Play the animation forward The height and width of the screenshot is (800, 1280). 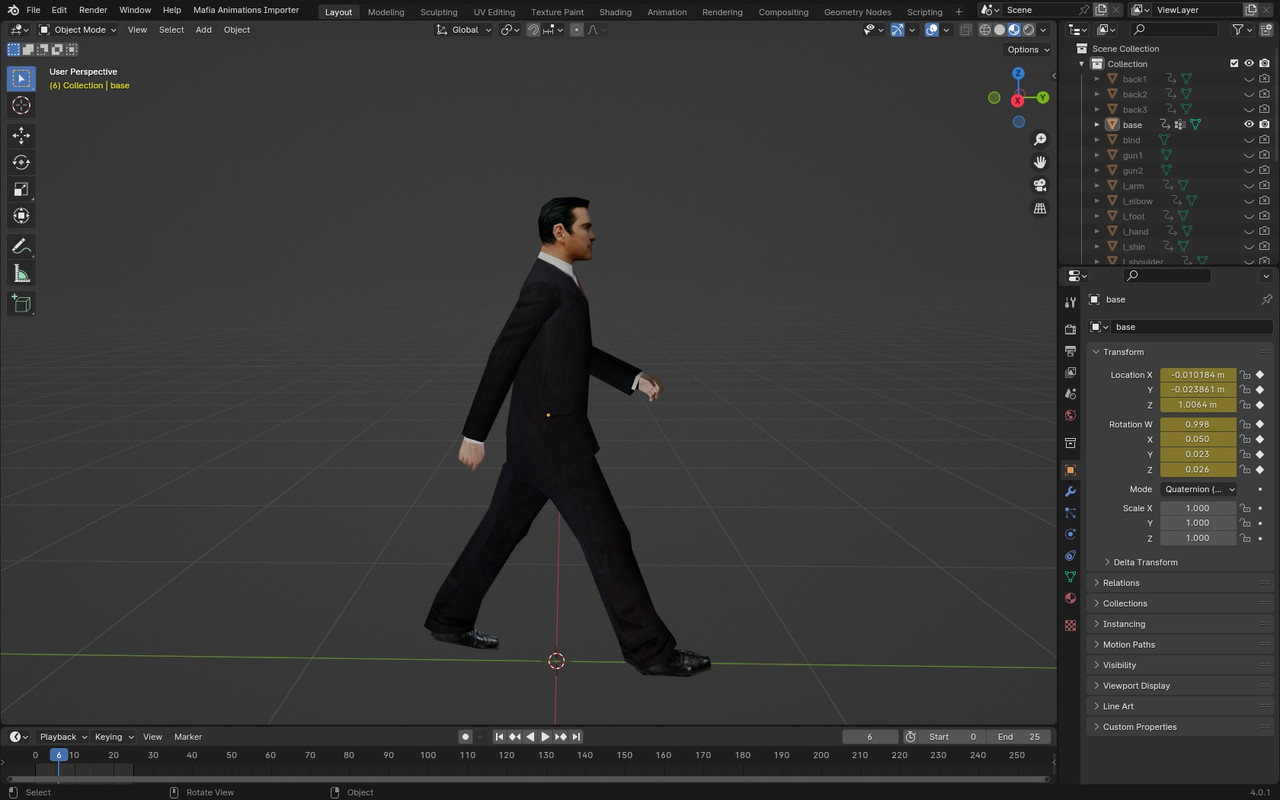click(x=545, y=737)
